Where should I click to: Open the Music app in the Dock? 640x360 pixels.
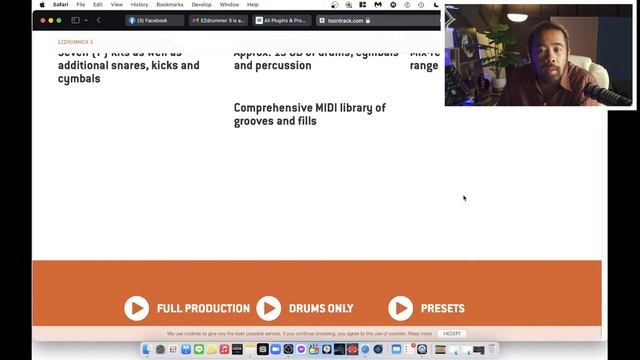tap(224, 349)
